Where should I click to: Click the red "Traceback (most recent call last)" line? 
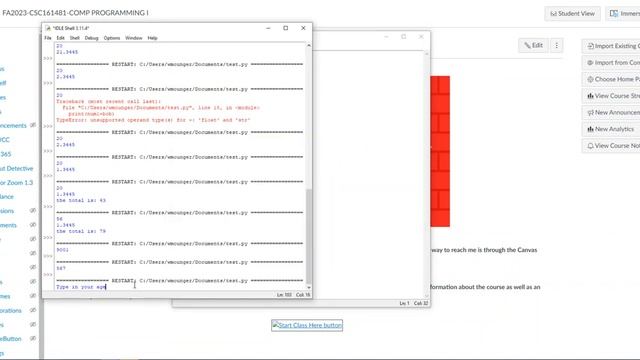coord(108,101)
